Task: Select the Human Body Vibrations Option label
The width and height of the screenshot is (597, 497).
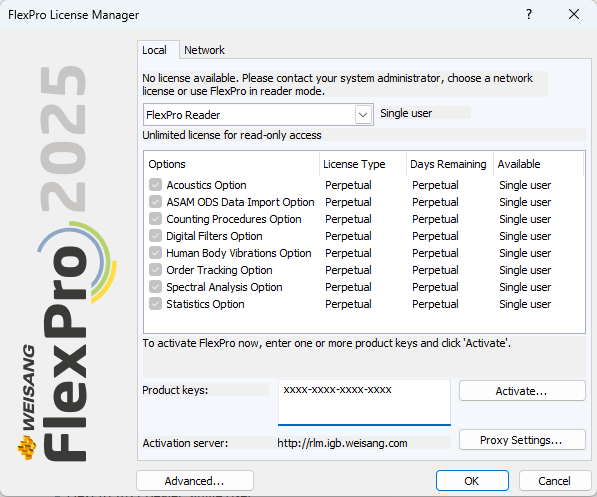Action: click(239, 253)
